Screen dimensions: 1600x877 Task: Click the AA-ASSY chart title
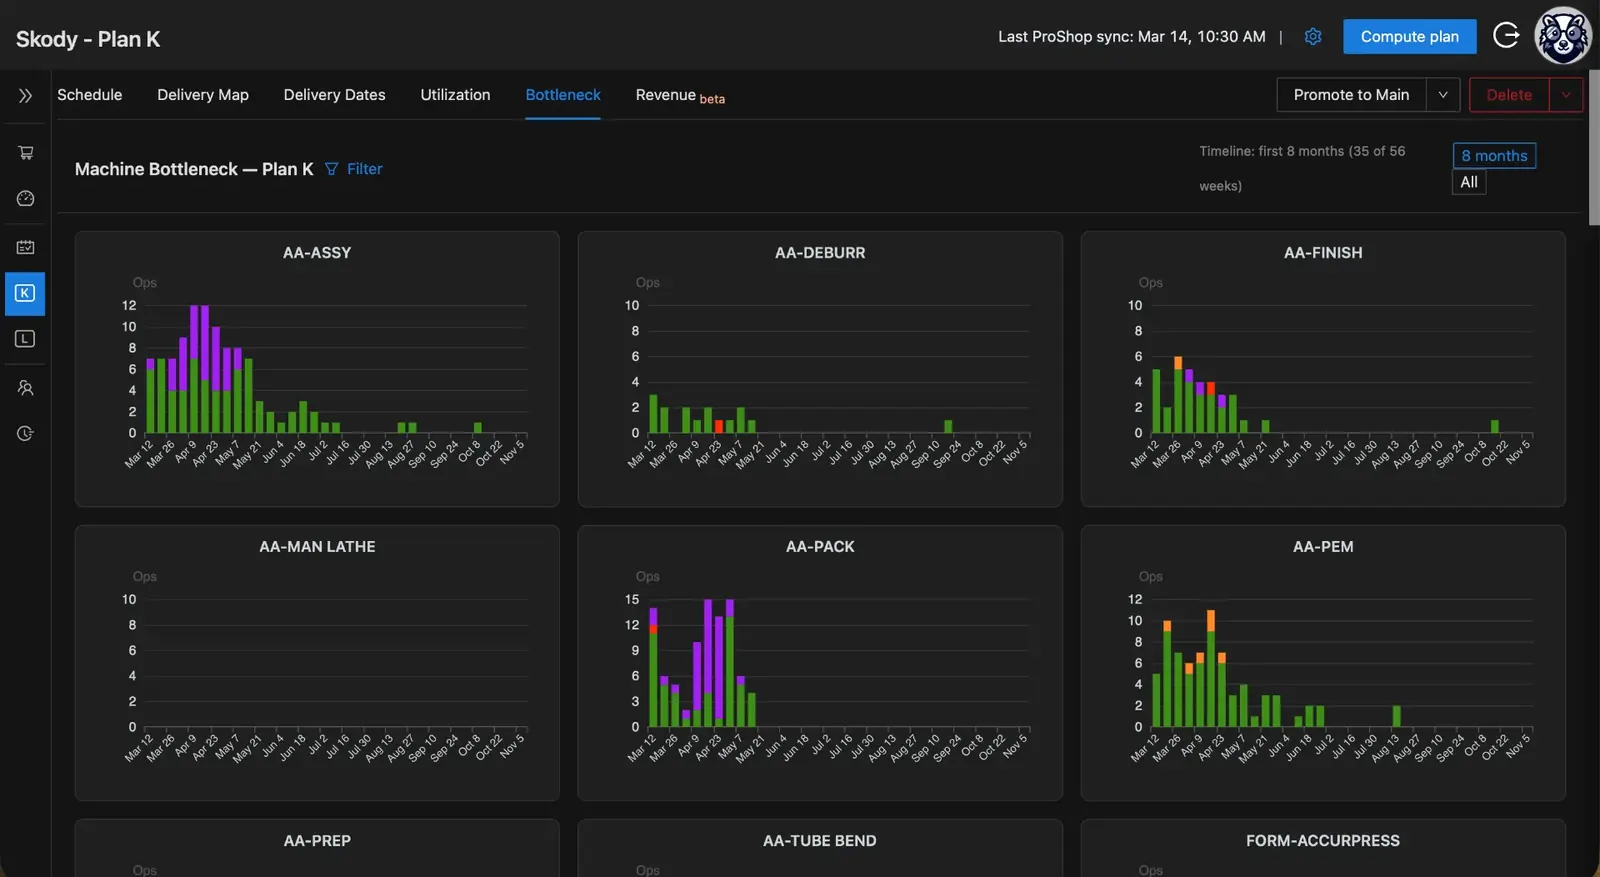[317, 253]
